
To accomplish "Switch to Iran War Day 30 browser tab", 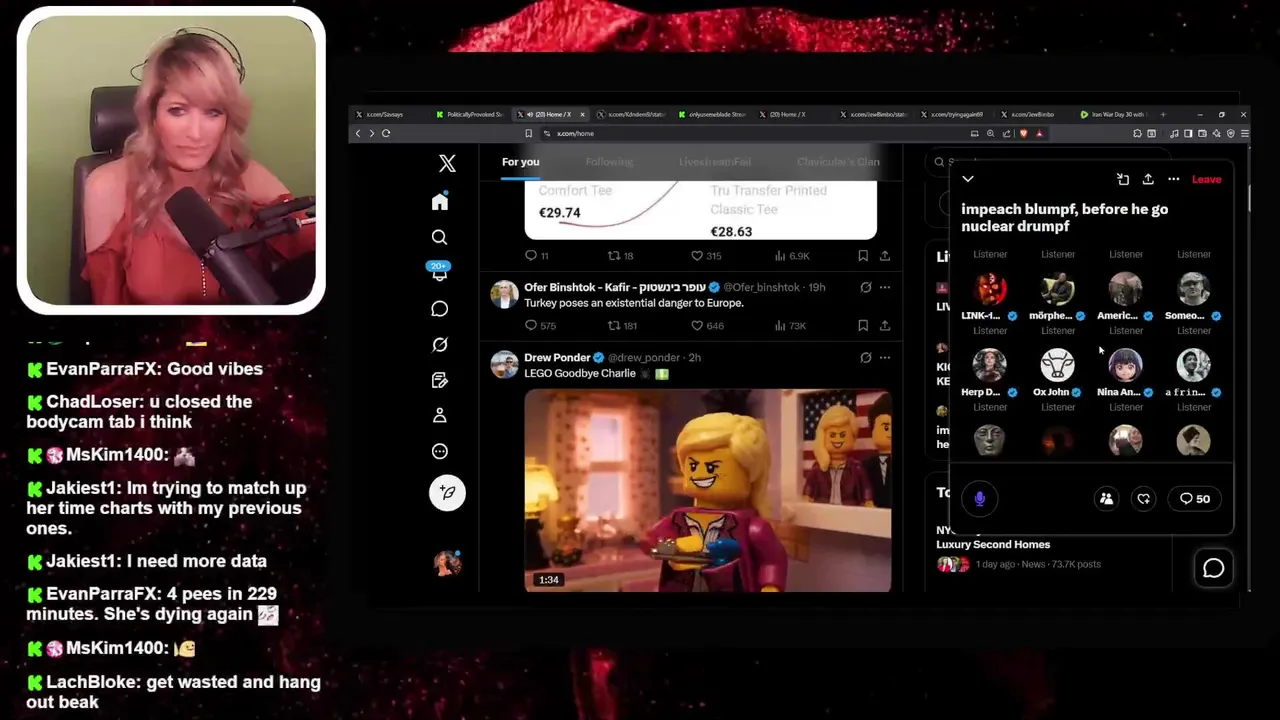I will (1113, 114).
